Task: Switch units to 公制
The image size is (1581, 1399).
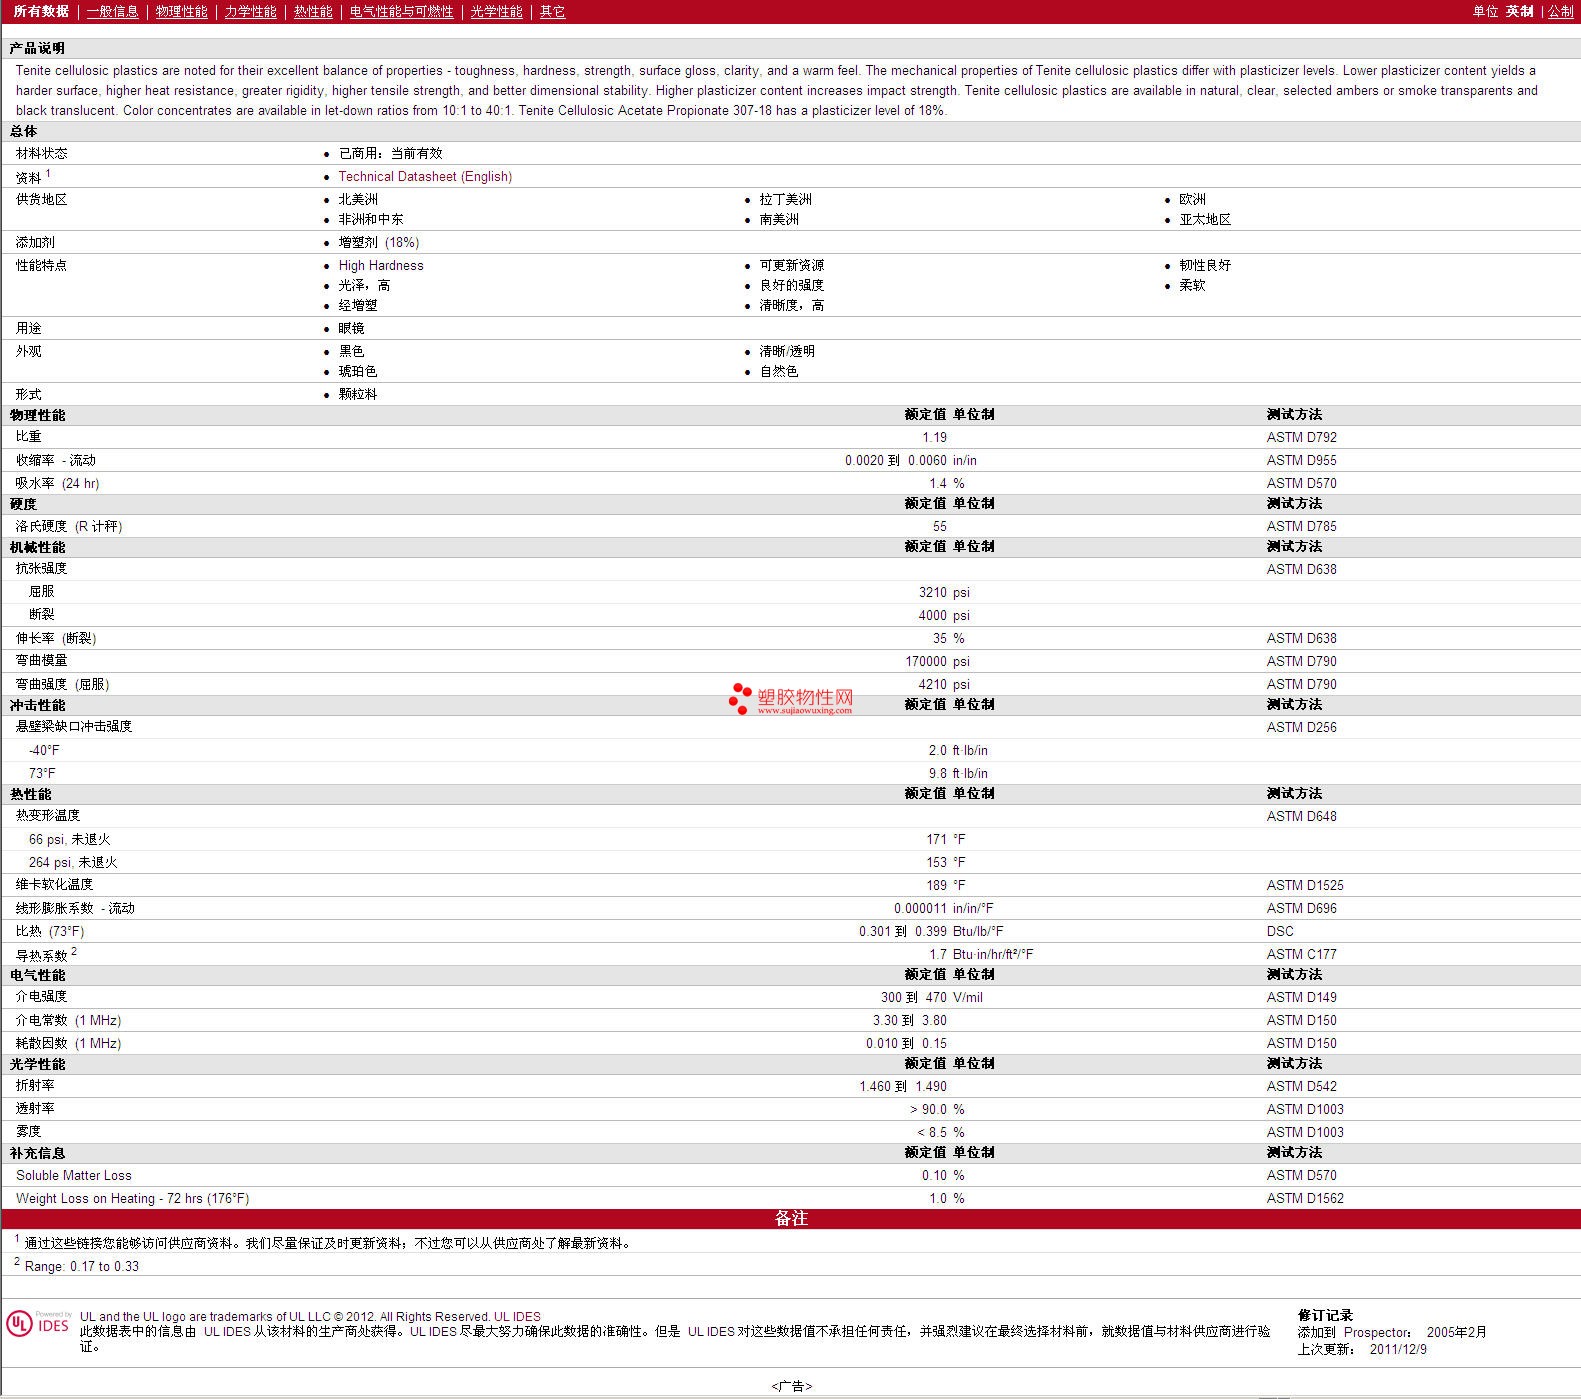Action: [1560, 12]
